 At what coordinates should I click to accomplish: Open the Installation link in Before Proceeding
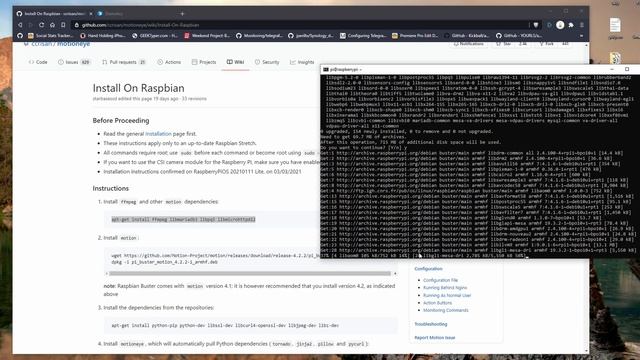[x=158, y=133]
